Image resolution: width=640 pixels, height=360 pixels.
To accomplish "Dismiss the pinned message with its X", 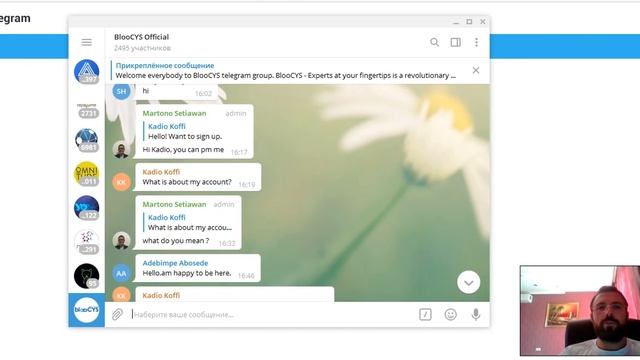I will coord(476,70).
